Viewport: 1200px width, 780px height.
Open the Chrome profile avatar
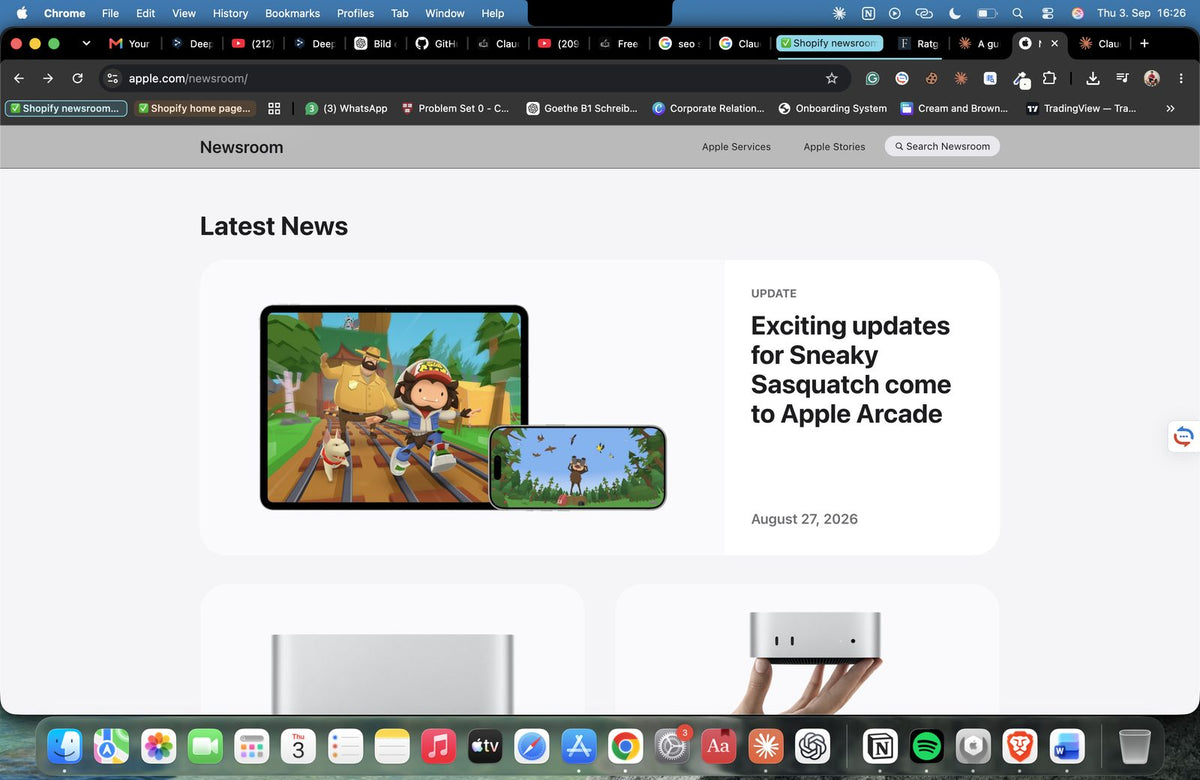pyautogui.click(x=1152, y=78)
